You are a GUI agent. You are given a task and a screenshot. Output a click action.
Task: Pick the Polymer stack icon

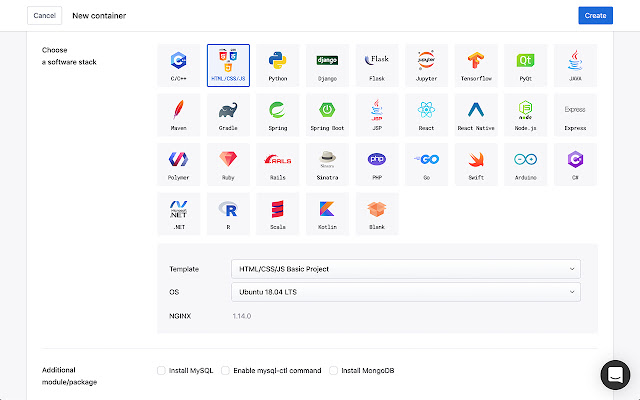pyautogui.click(x=179, y=164)
